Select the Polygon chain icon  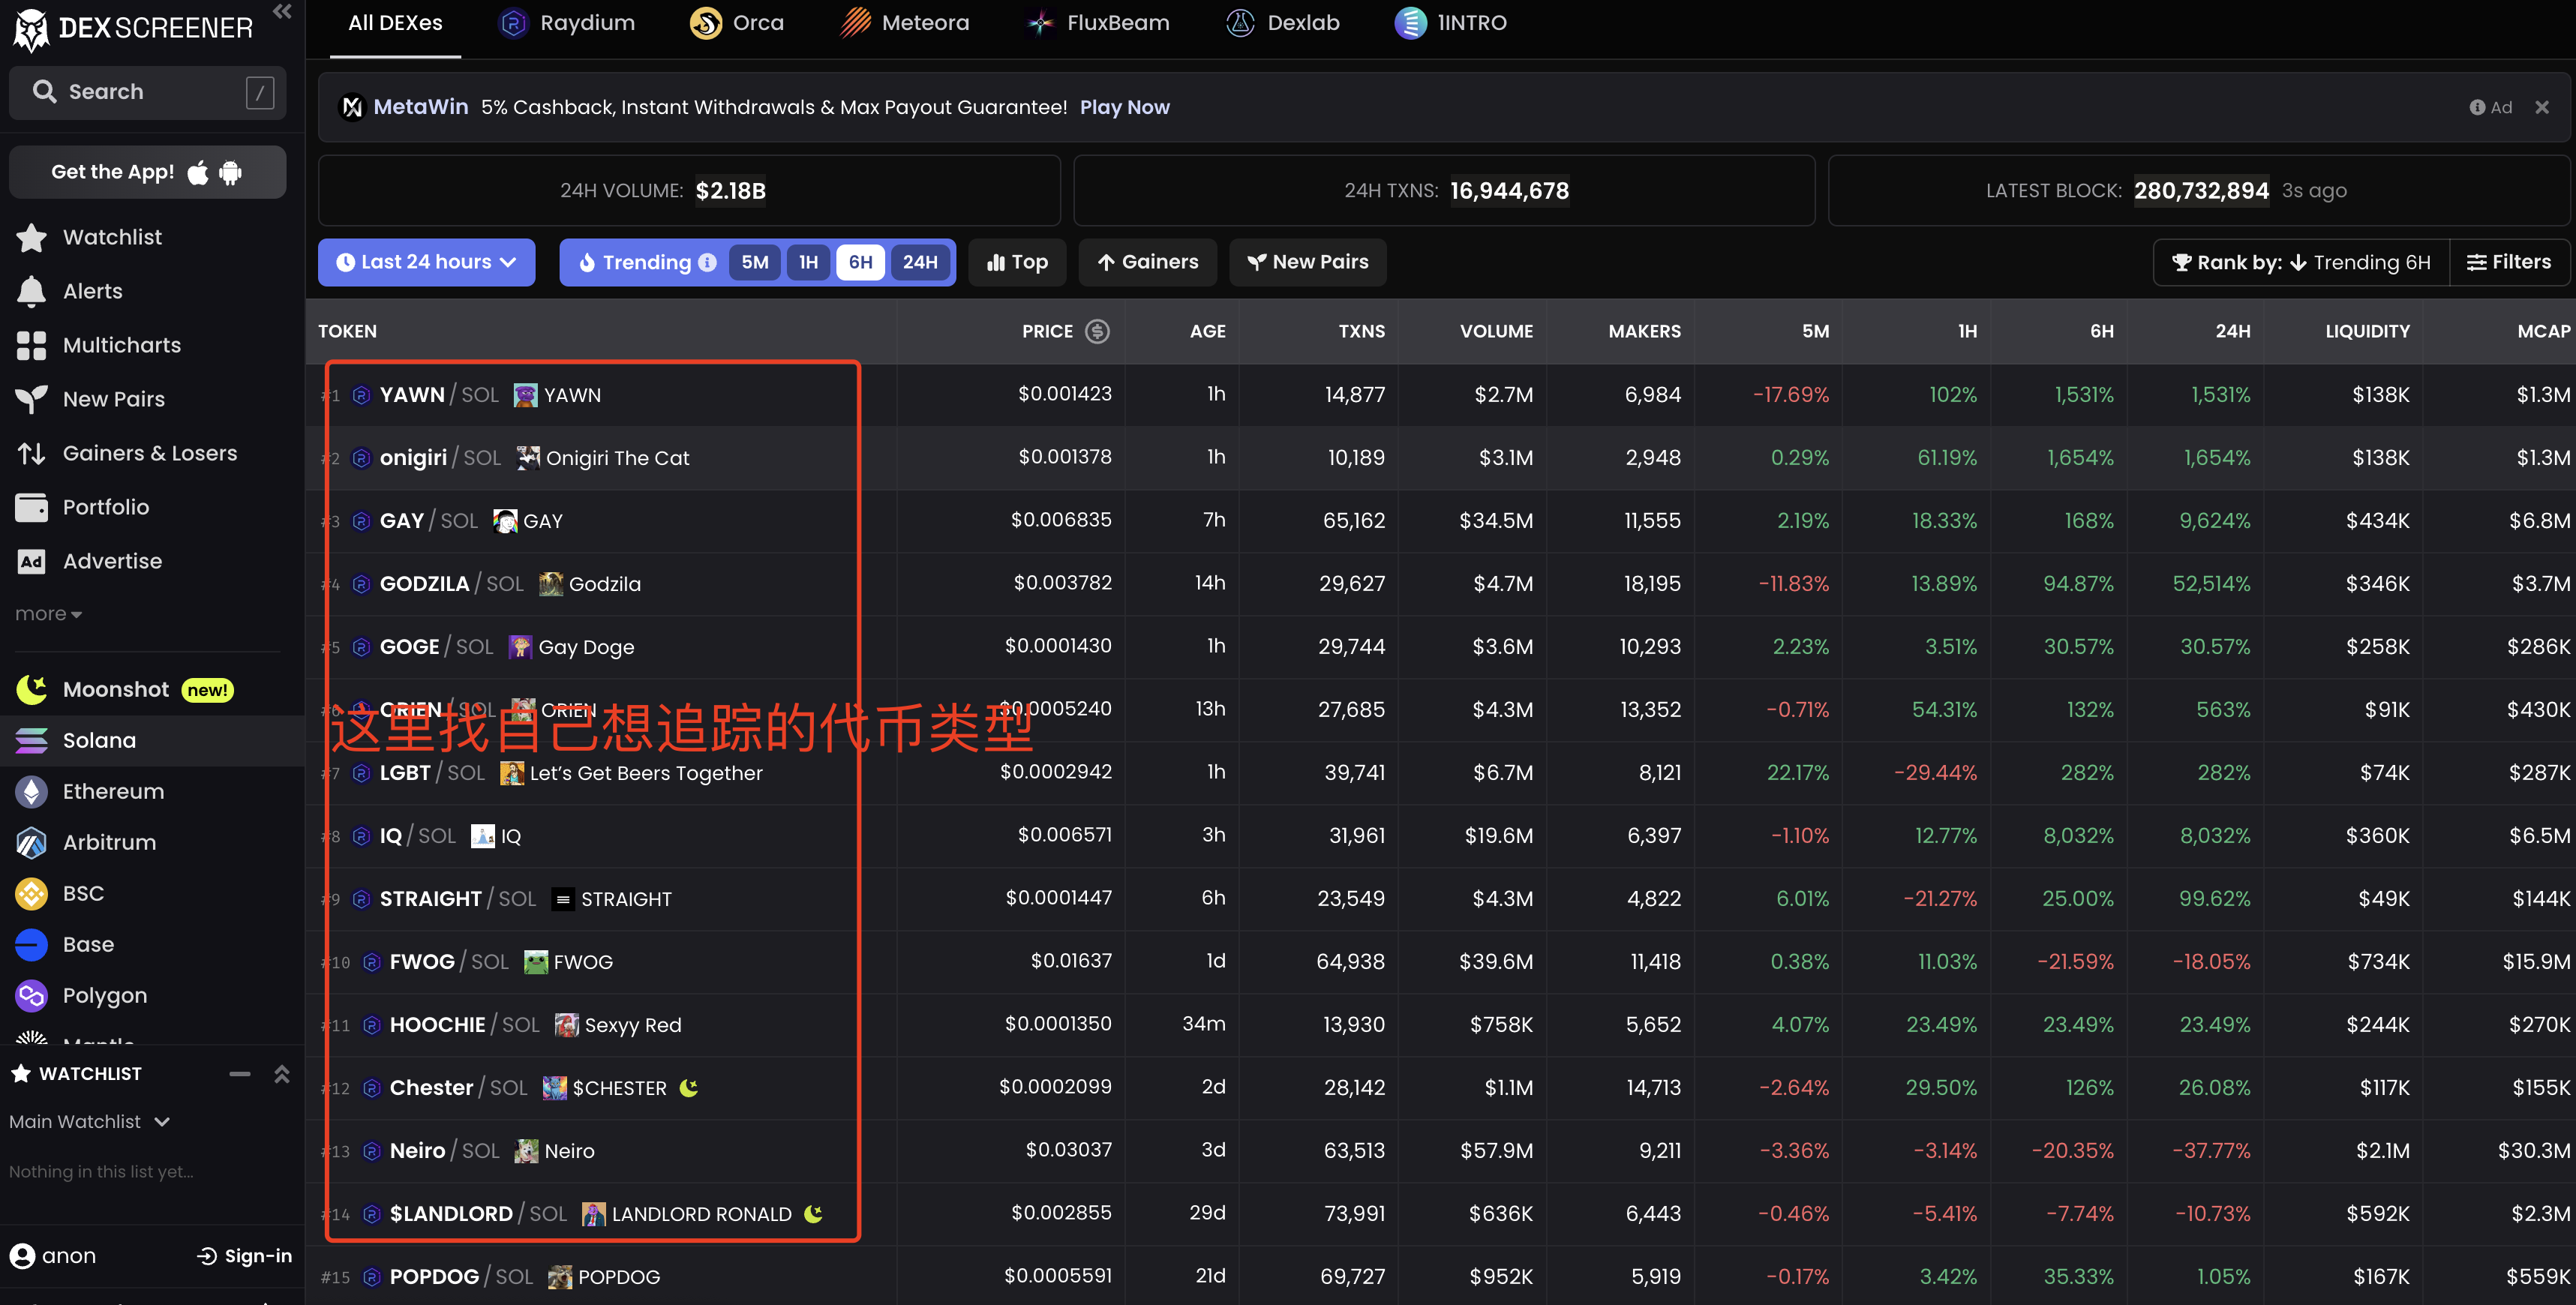coord(31,995)
